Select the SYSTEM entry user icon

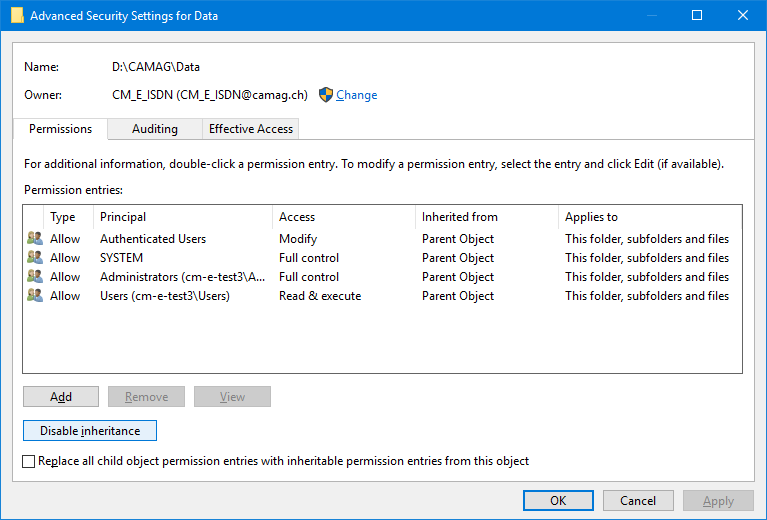pos(35,258)
